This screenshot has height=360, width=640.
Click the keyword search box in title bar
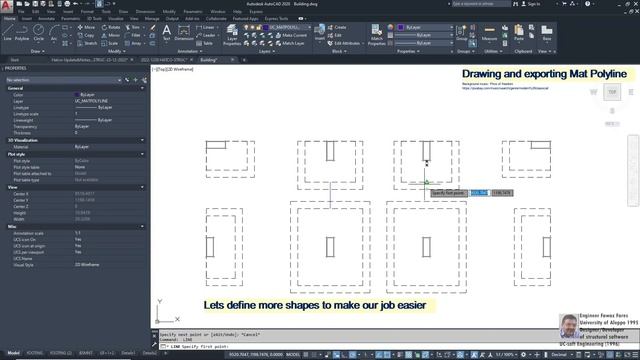click(x=481, y=4)
